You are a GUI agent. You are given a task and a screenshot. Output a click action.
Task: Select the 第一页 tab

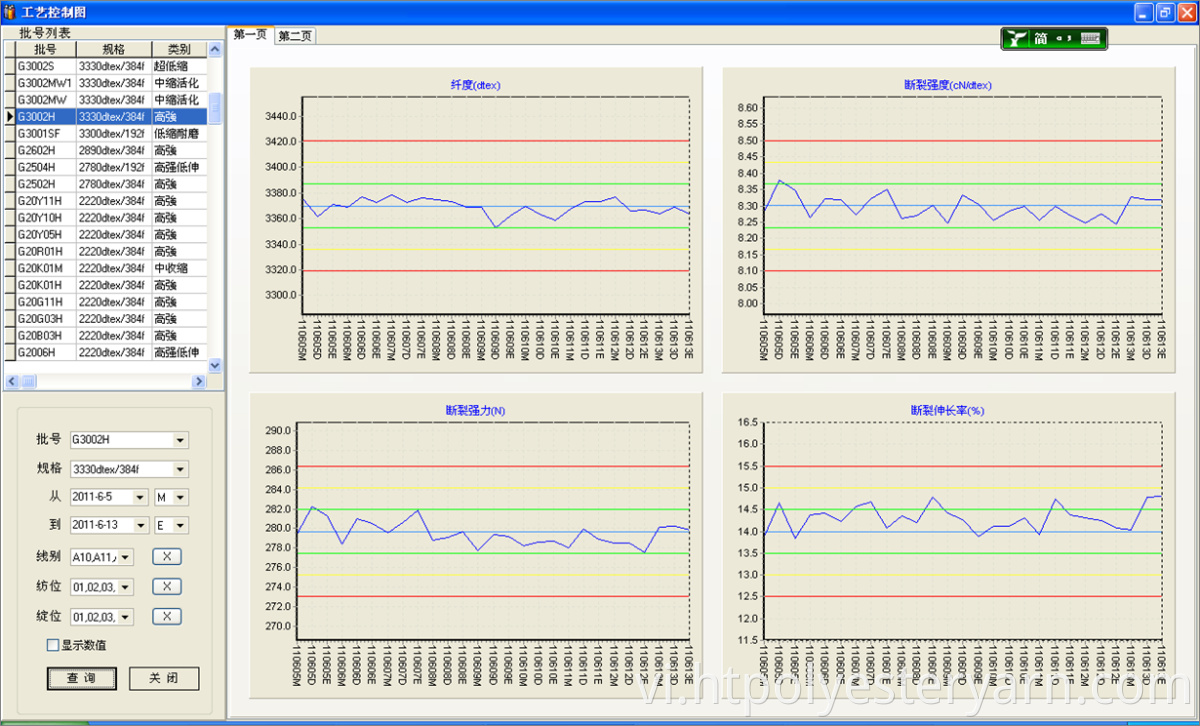pos(250,35)
